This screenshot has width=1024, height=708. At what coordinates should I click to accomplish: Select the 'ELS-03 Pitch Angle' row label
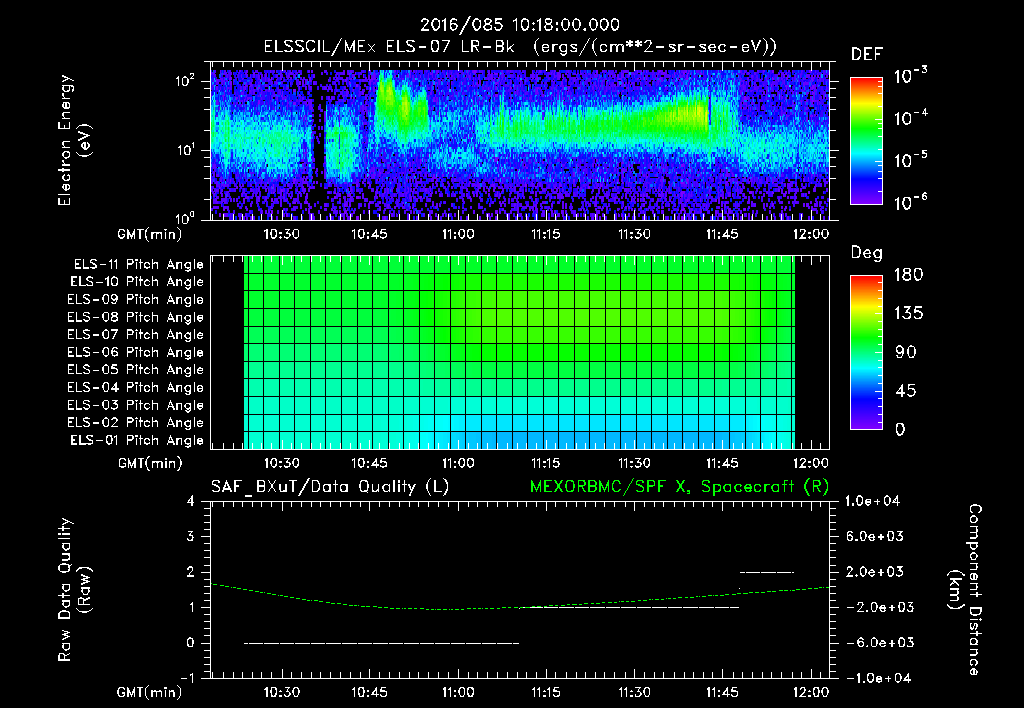pos(136,406)
